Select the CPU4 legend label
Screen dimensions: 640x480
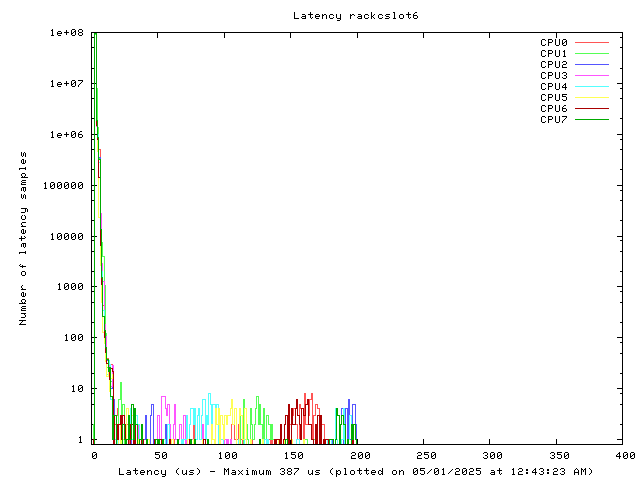point(553,87)
